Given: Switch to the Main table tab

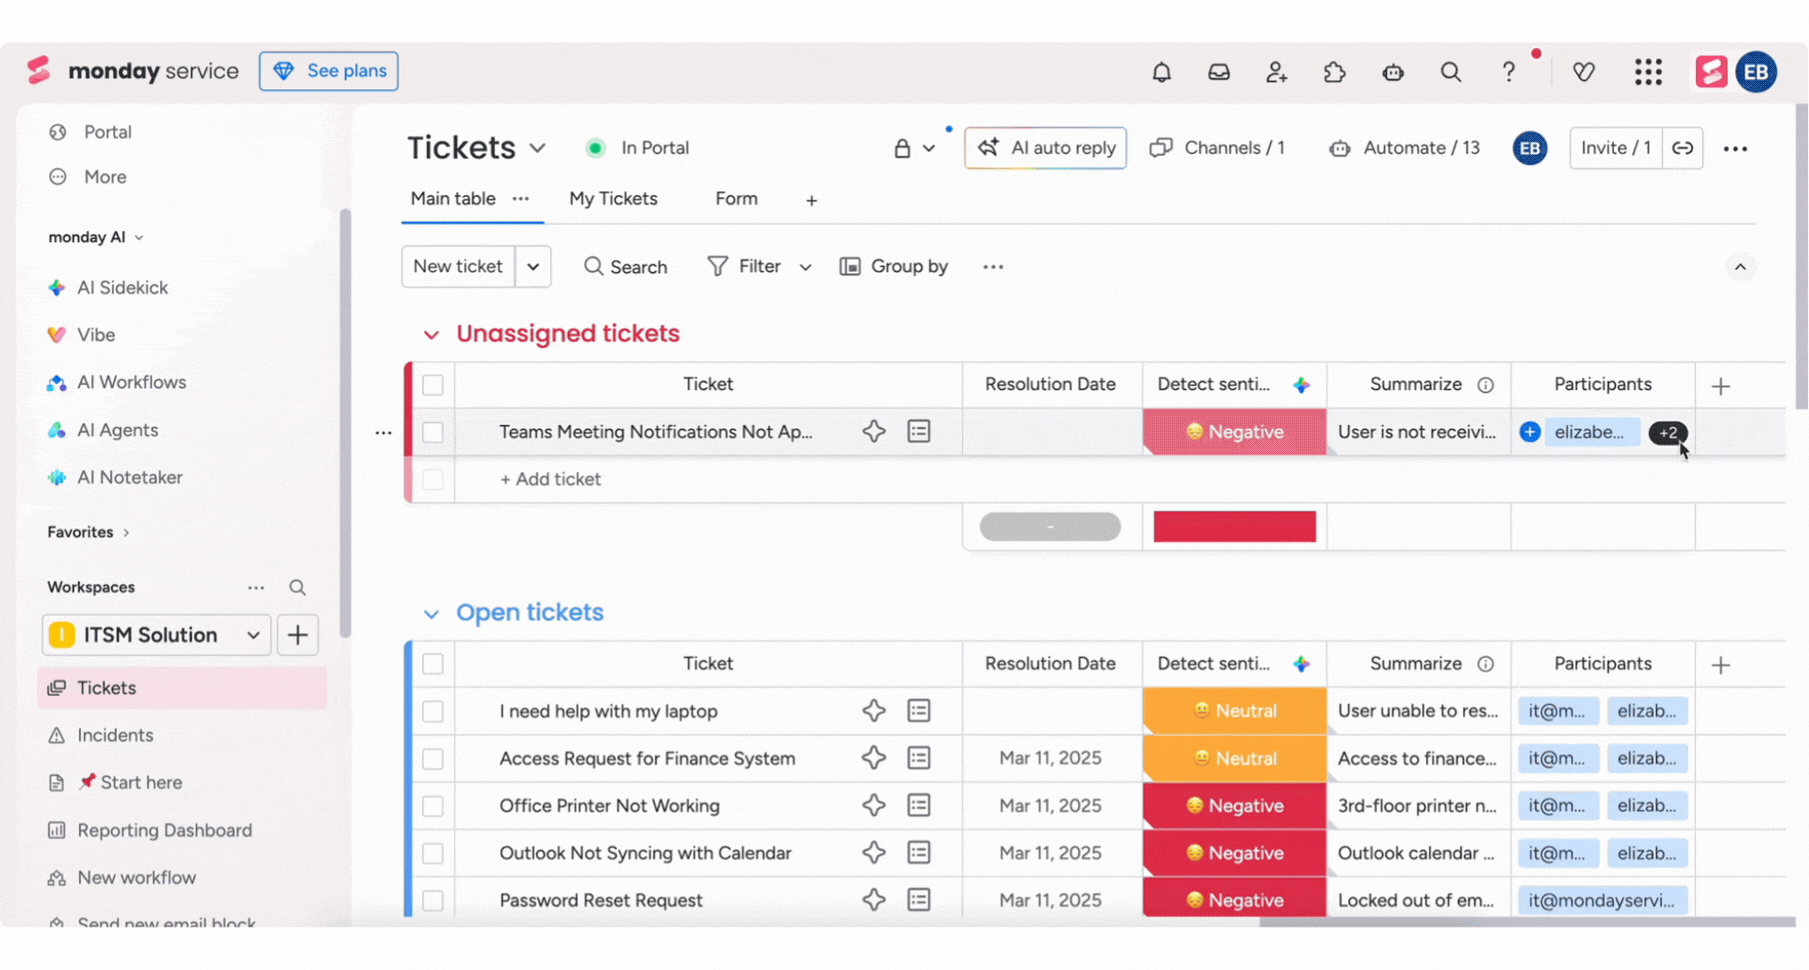Looking at the screenshot, I should coord(453,199).
